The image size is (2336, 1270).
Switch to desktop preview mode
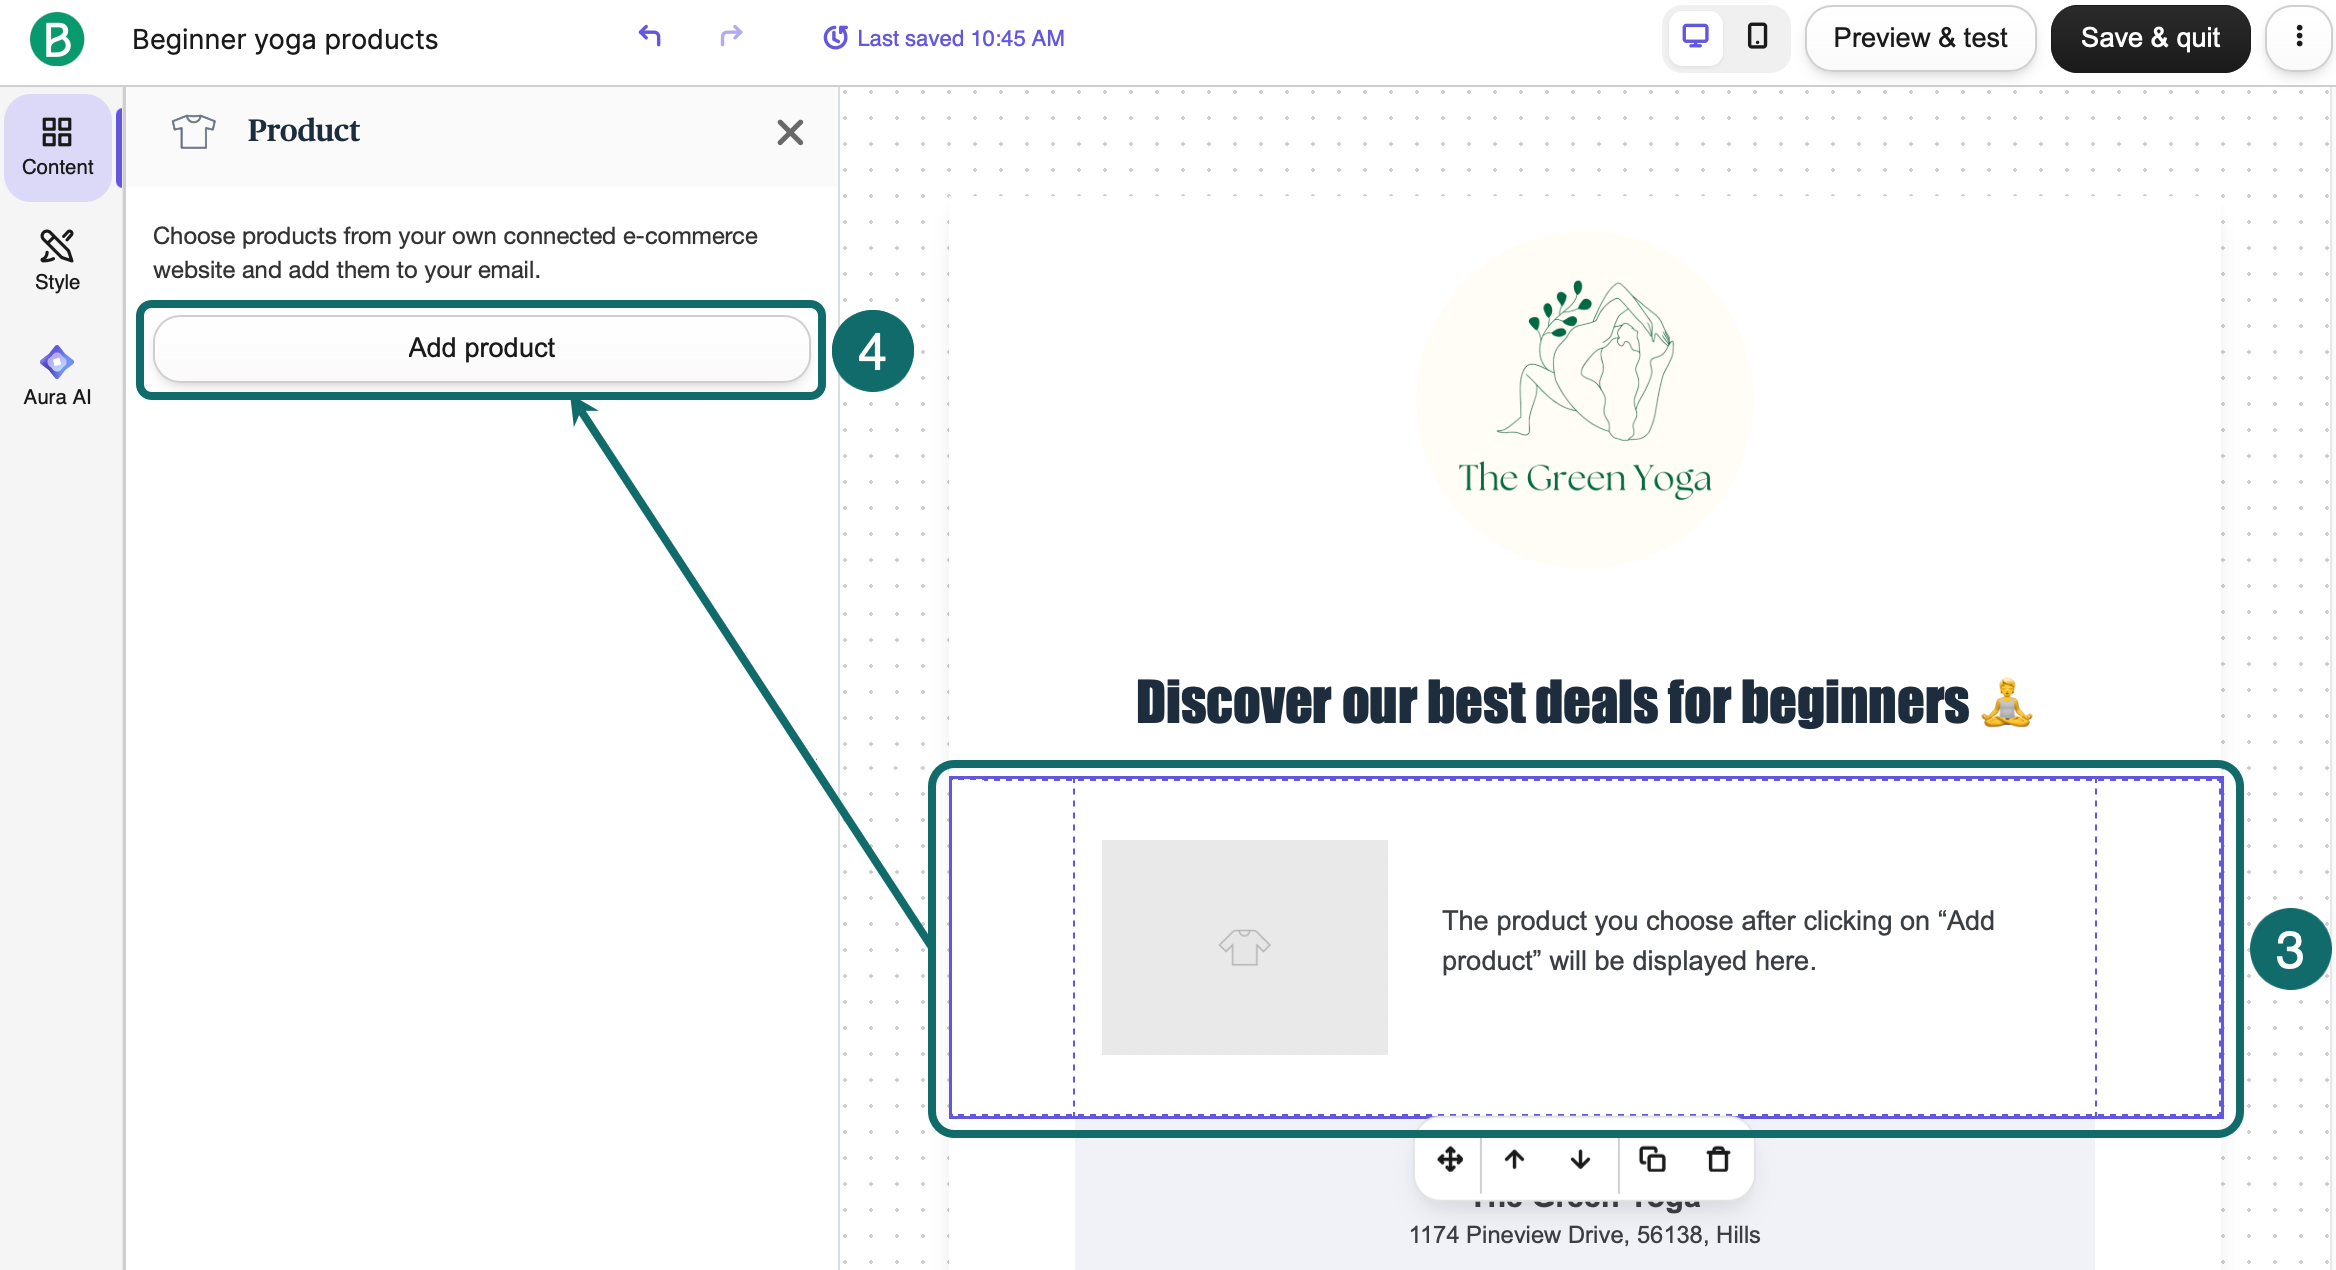[1695, 38]
